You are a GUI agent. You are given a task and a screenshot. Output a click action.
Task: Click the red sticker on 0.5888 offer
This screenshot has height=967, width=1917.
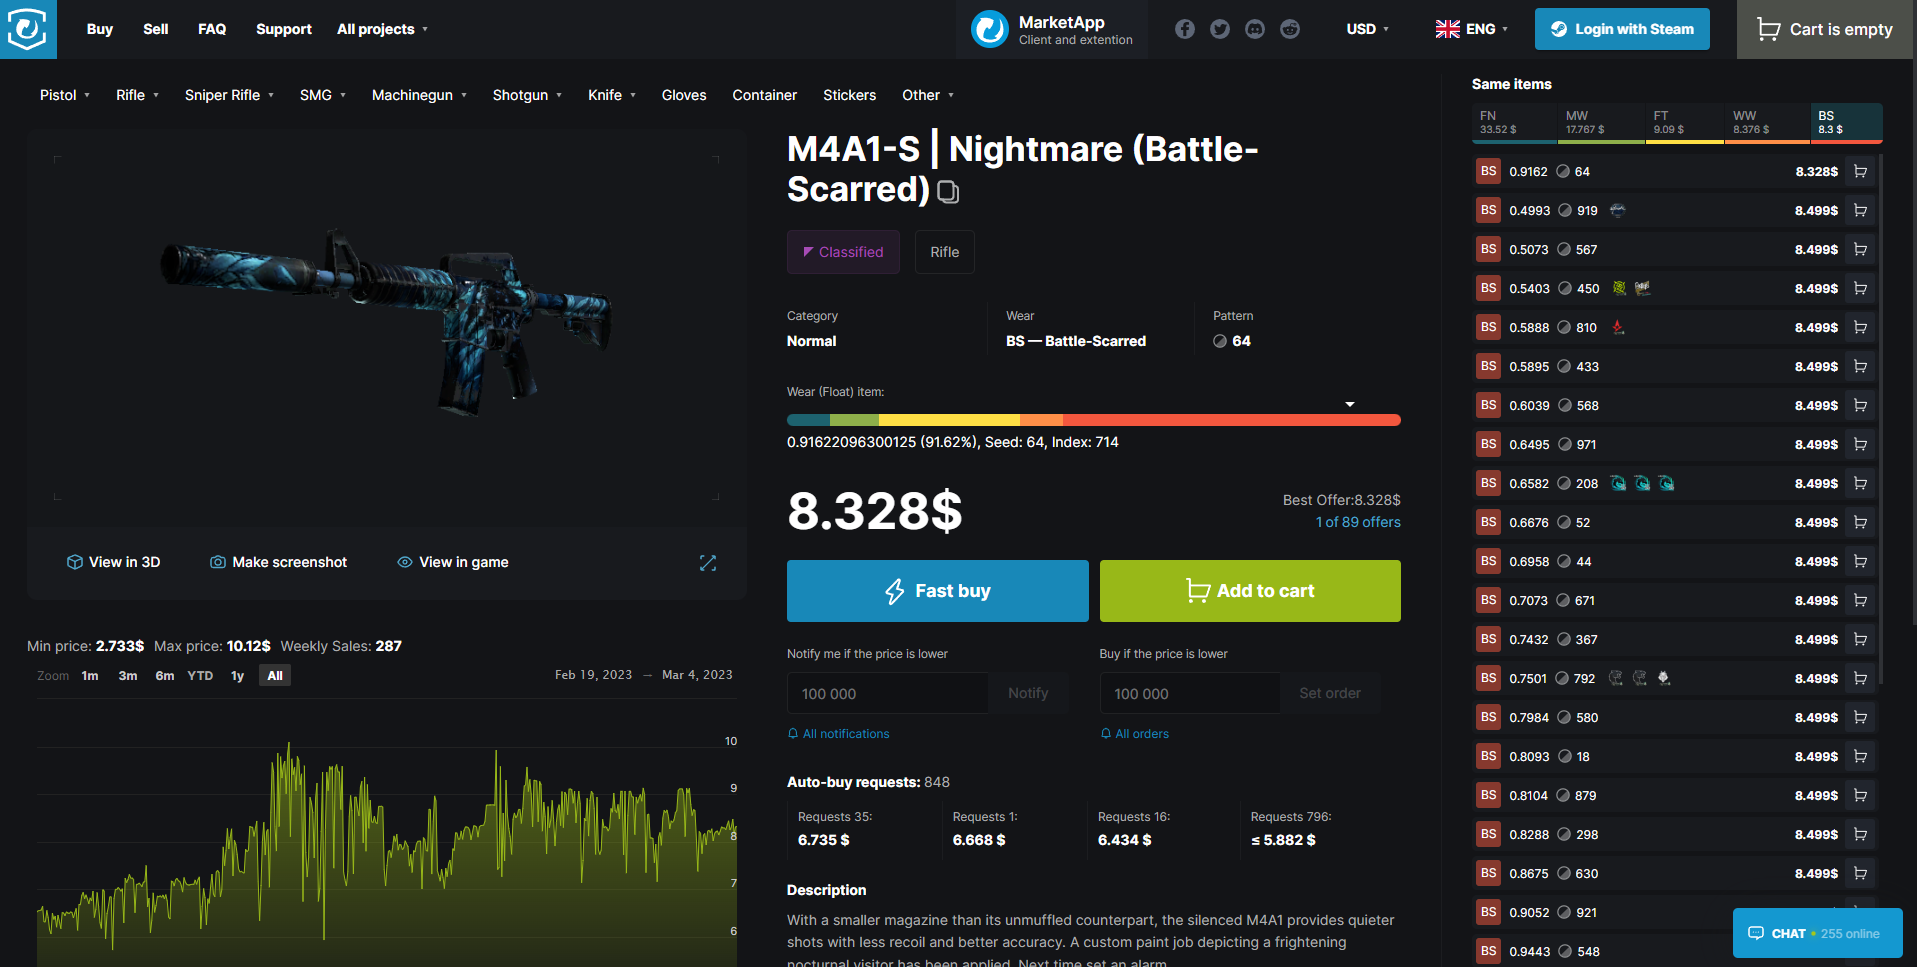(1618, 328)
